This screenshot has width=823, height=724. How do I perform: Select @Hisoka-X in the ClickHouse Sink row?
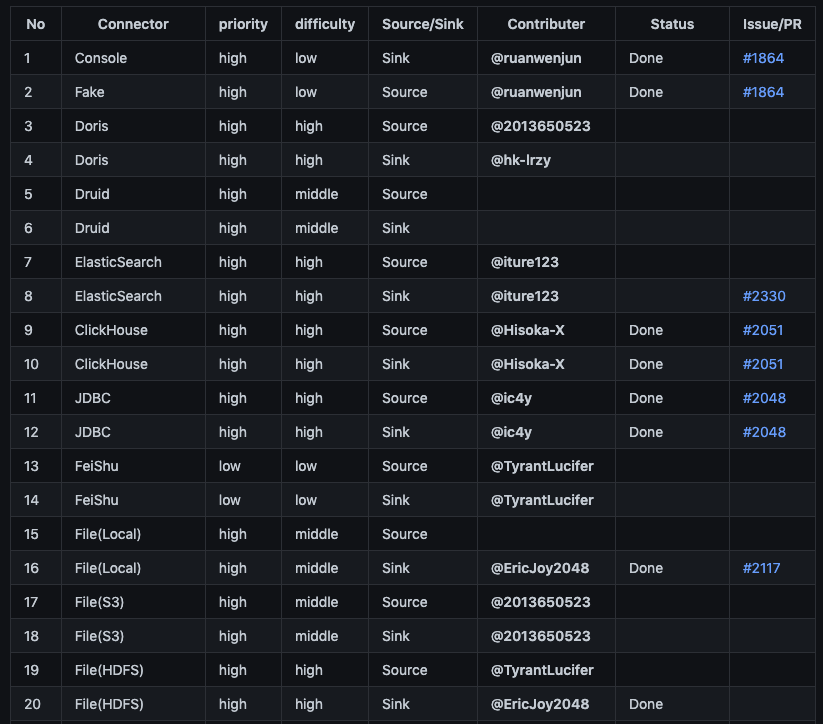tap(527, 364)
